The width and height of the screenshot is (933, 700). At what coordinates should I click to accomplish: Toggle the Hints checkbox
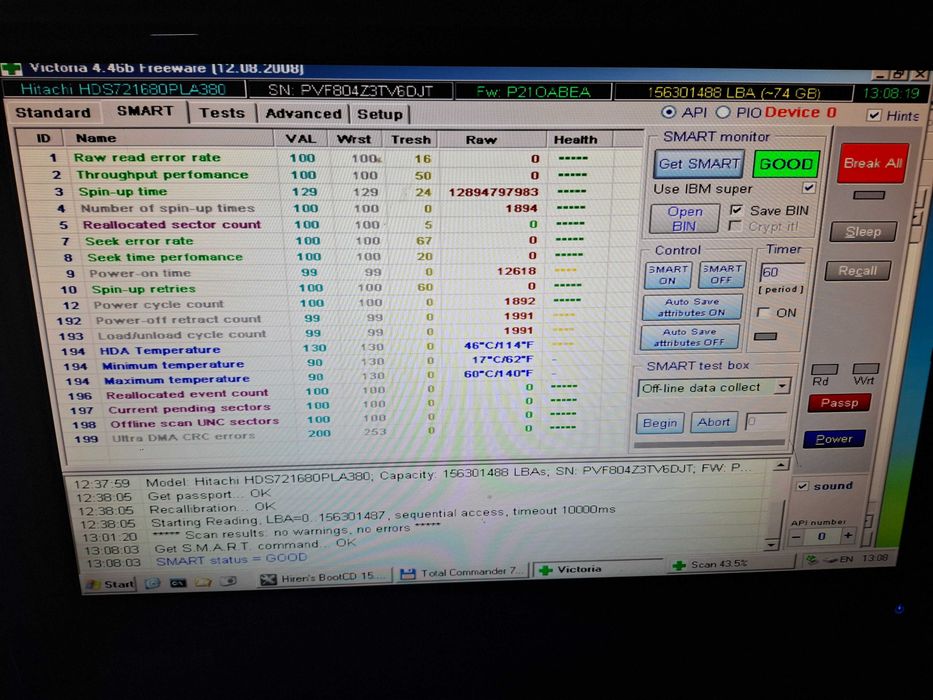(x=873, y=115)
